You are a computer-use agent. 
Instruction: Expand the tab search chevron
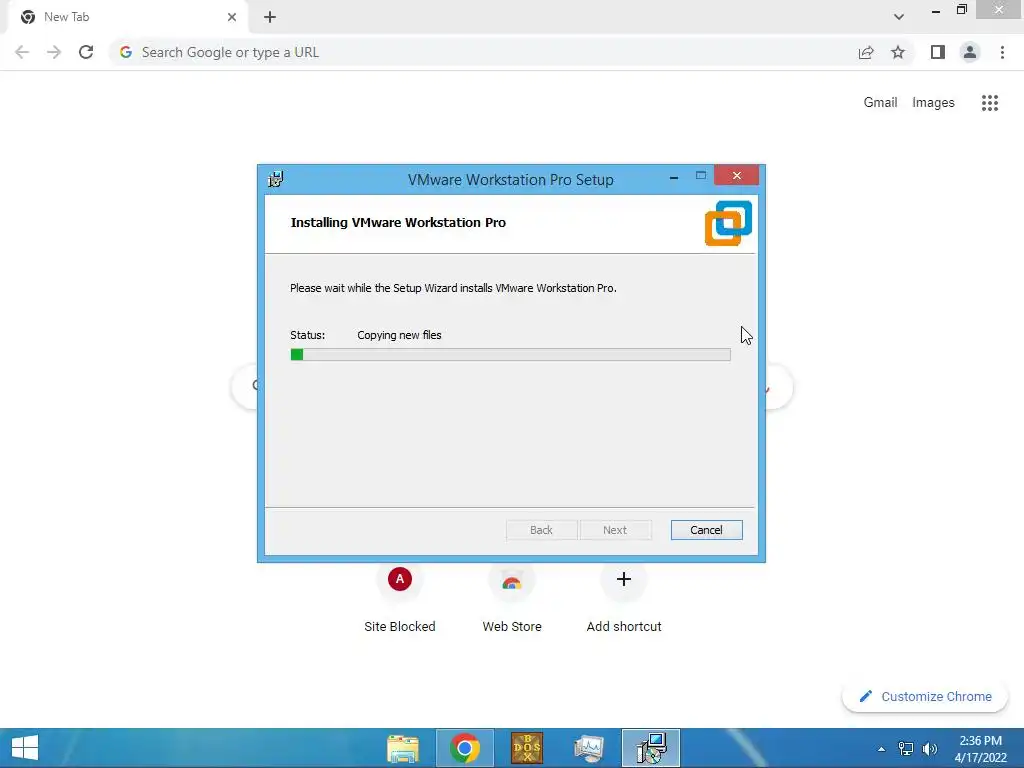pyautogui.click(x=899, y=17)
